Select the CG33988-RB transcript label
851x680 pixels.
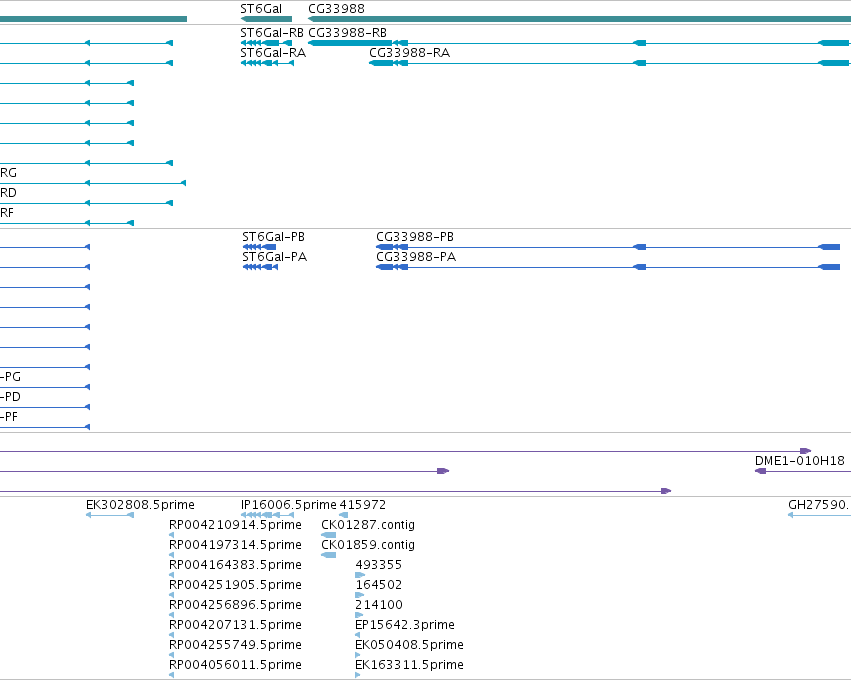pyautogui.click(x=347, y=33)
